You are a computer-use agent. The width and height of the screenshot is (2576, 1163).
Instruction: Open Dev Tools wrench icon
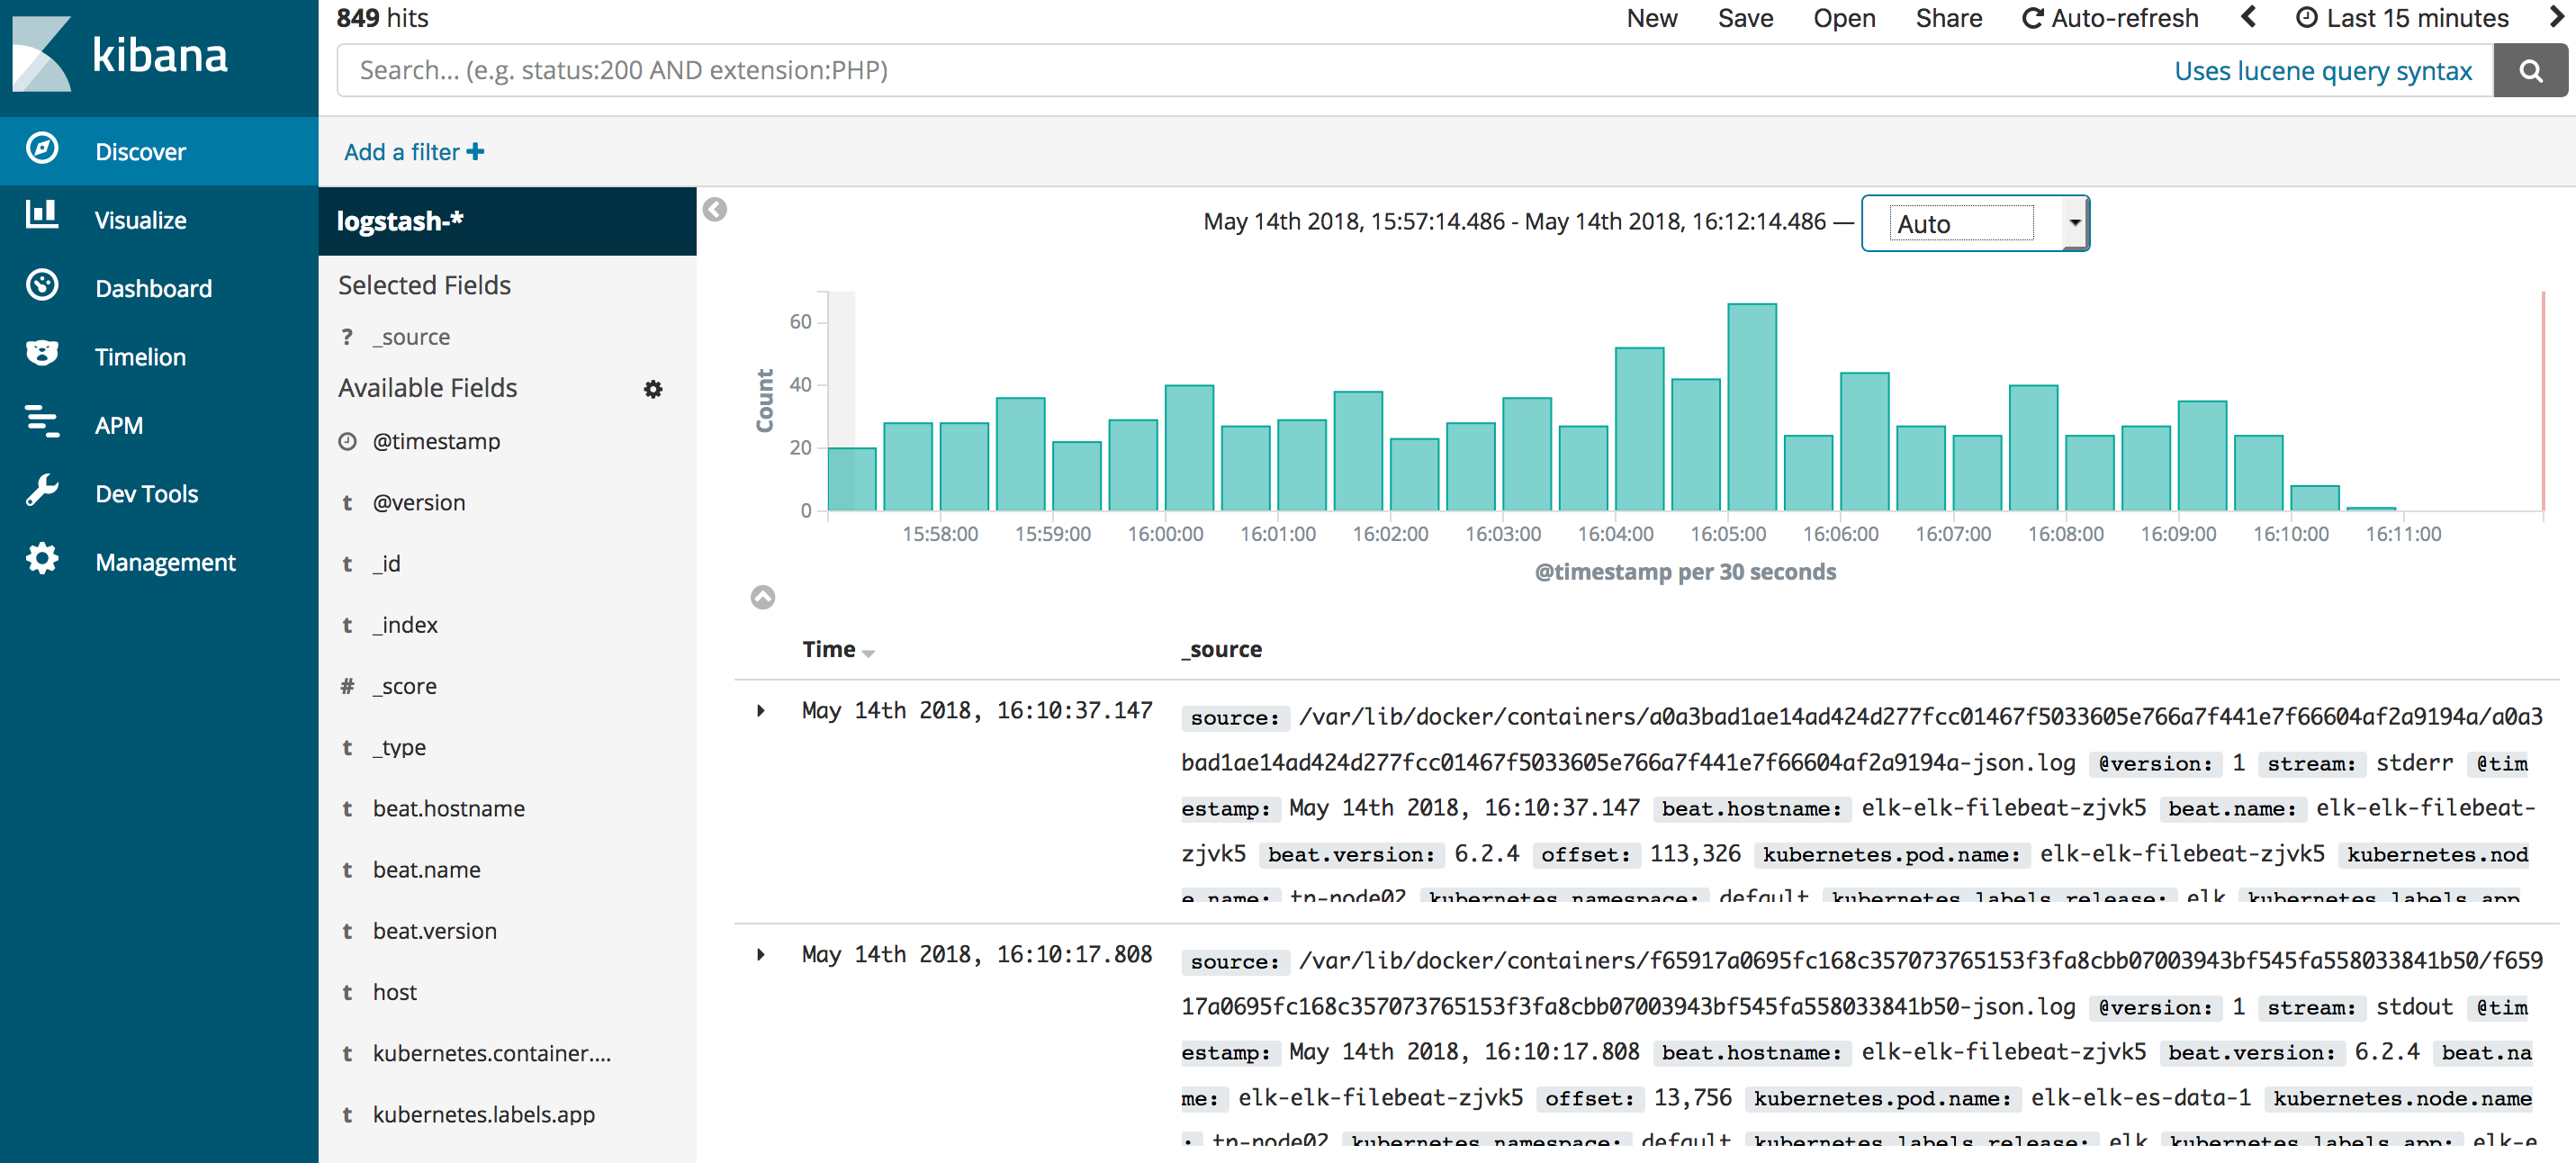[42, 491]
